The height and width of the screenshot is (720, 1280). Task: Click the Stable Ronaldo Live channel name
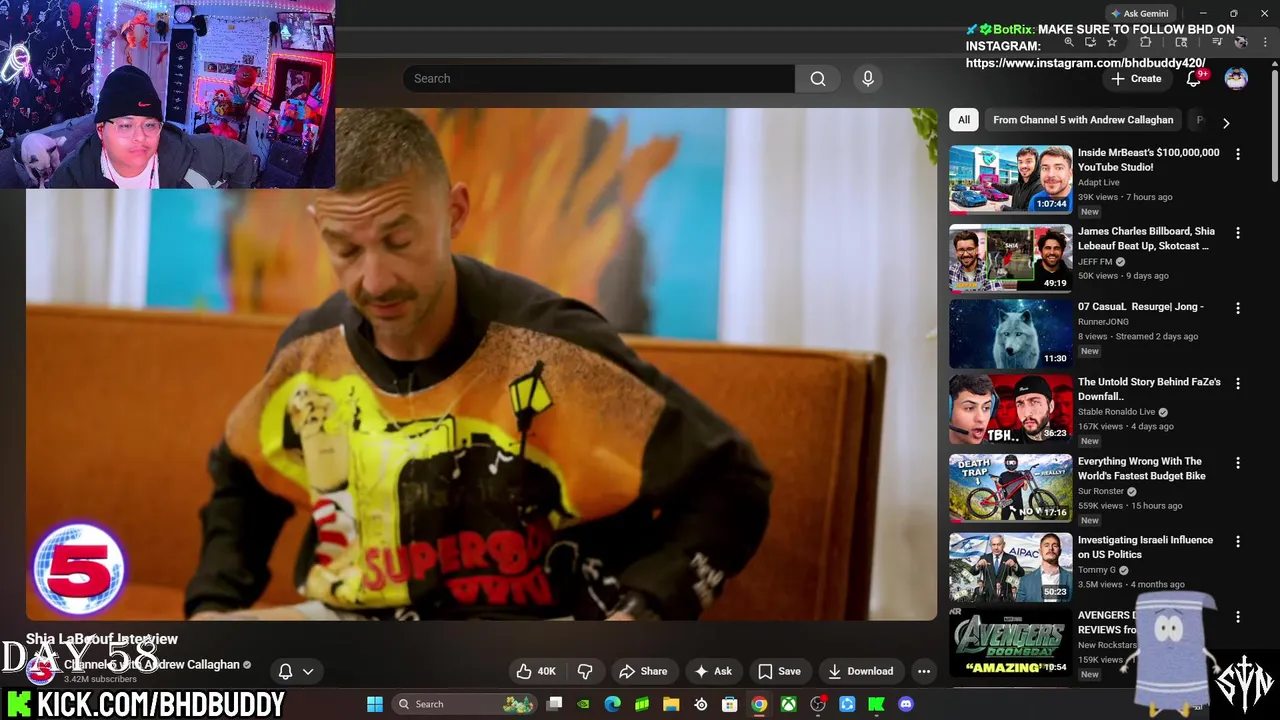coord(1116,411)
